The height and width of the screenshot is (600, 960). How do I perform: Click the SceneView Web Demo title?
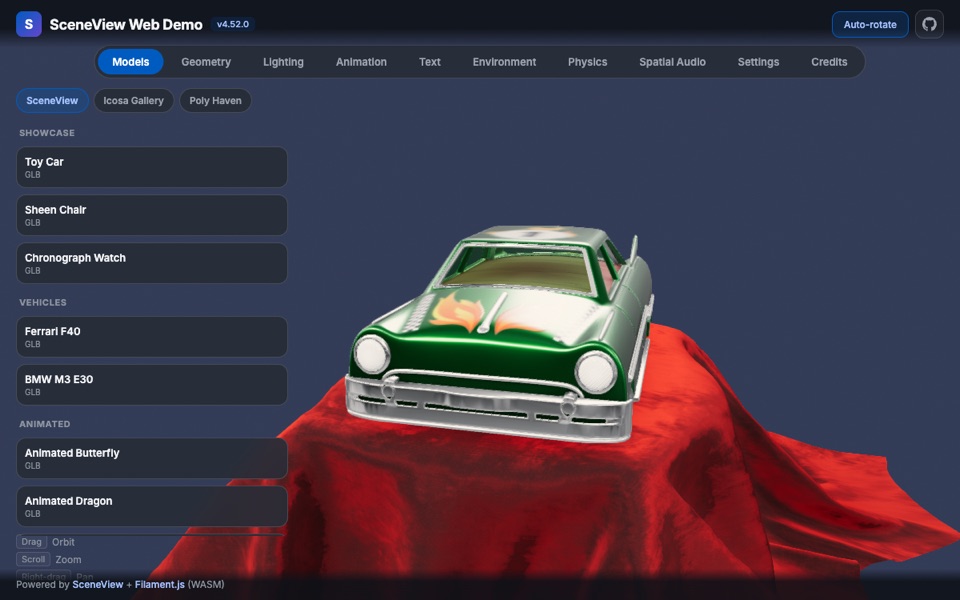126,24
